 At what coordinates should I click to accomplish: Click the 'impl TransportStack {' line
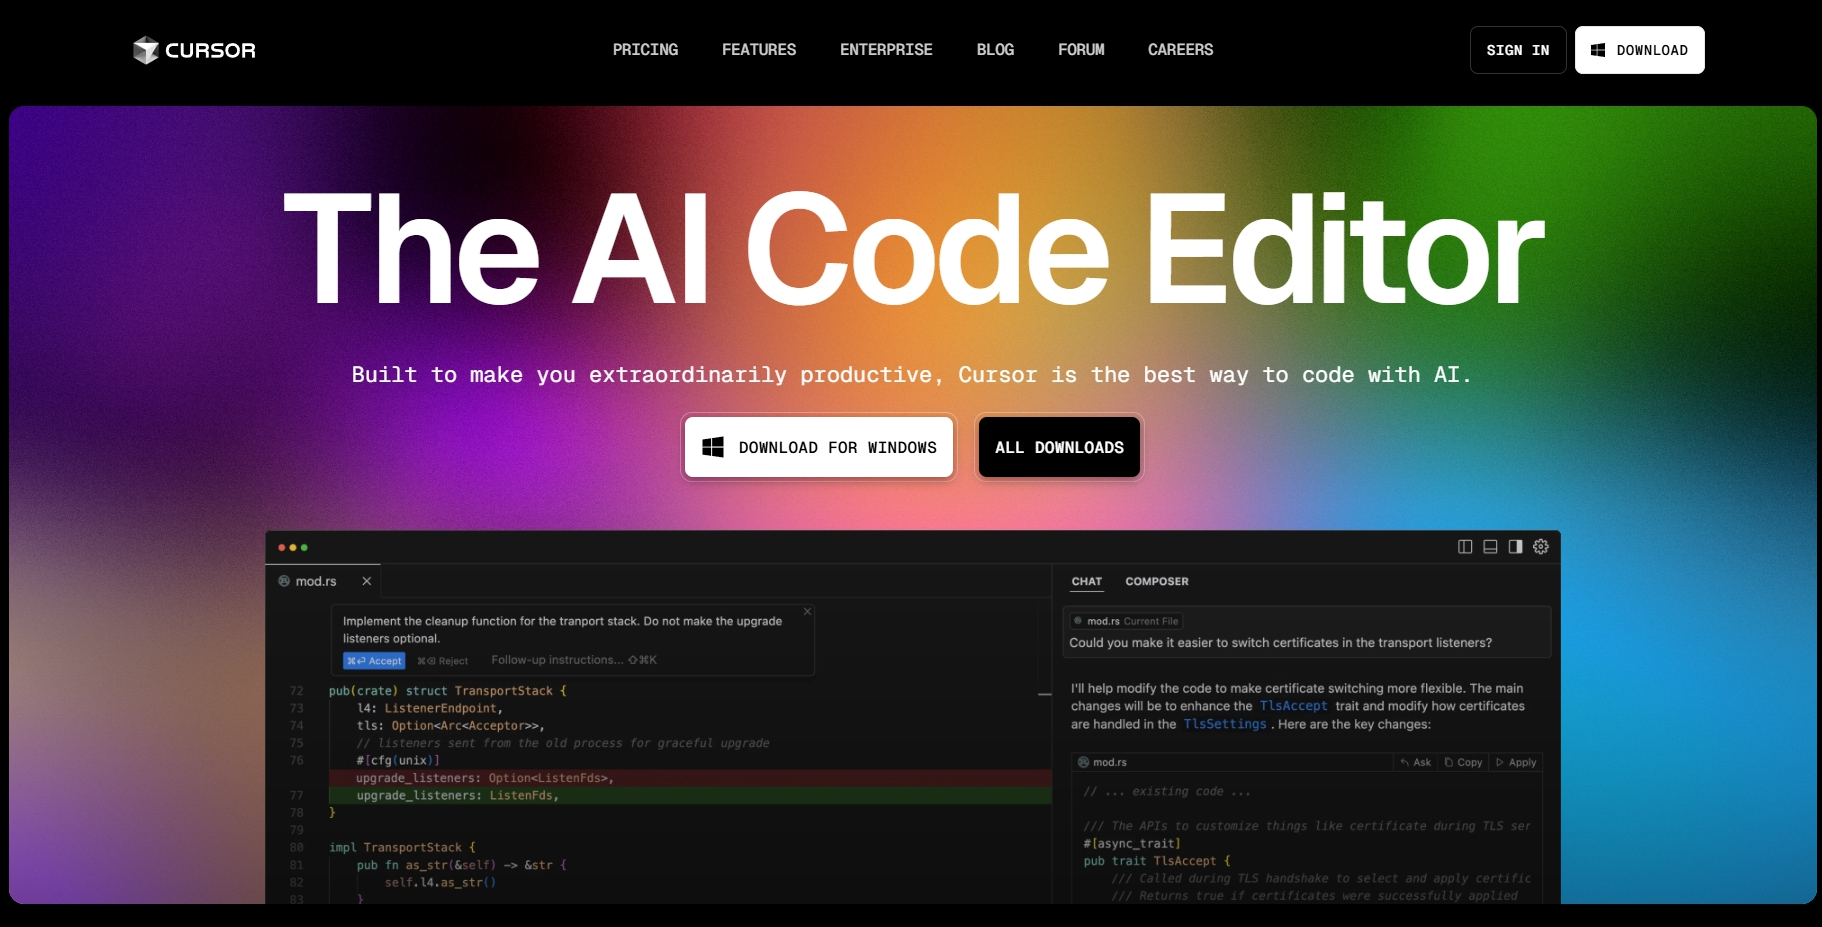pyautogui.click(x=402, y=847)
